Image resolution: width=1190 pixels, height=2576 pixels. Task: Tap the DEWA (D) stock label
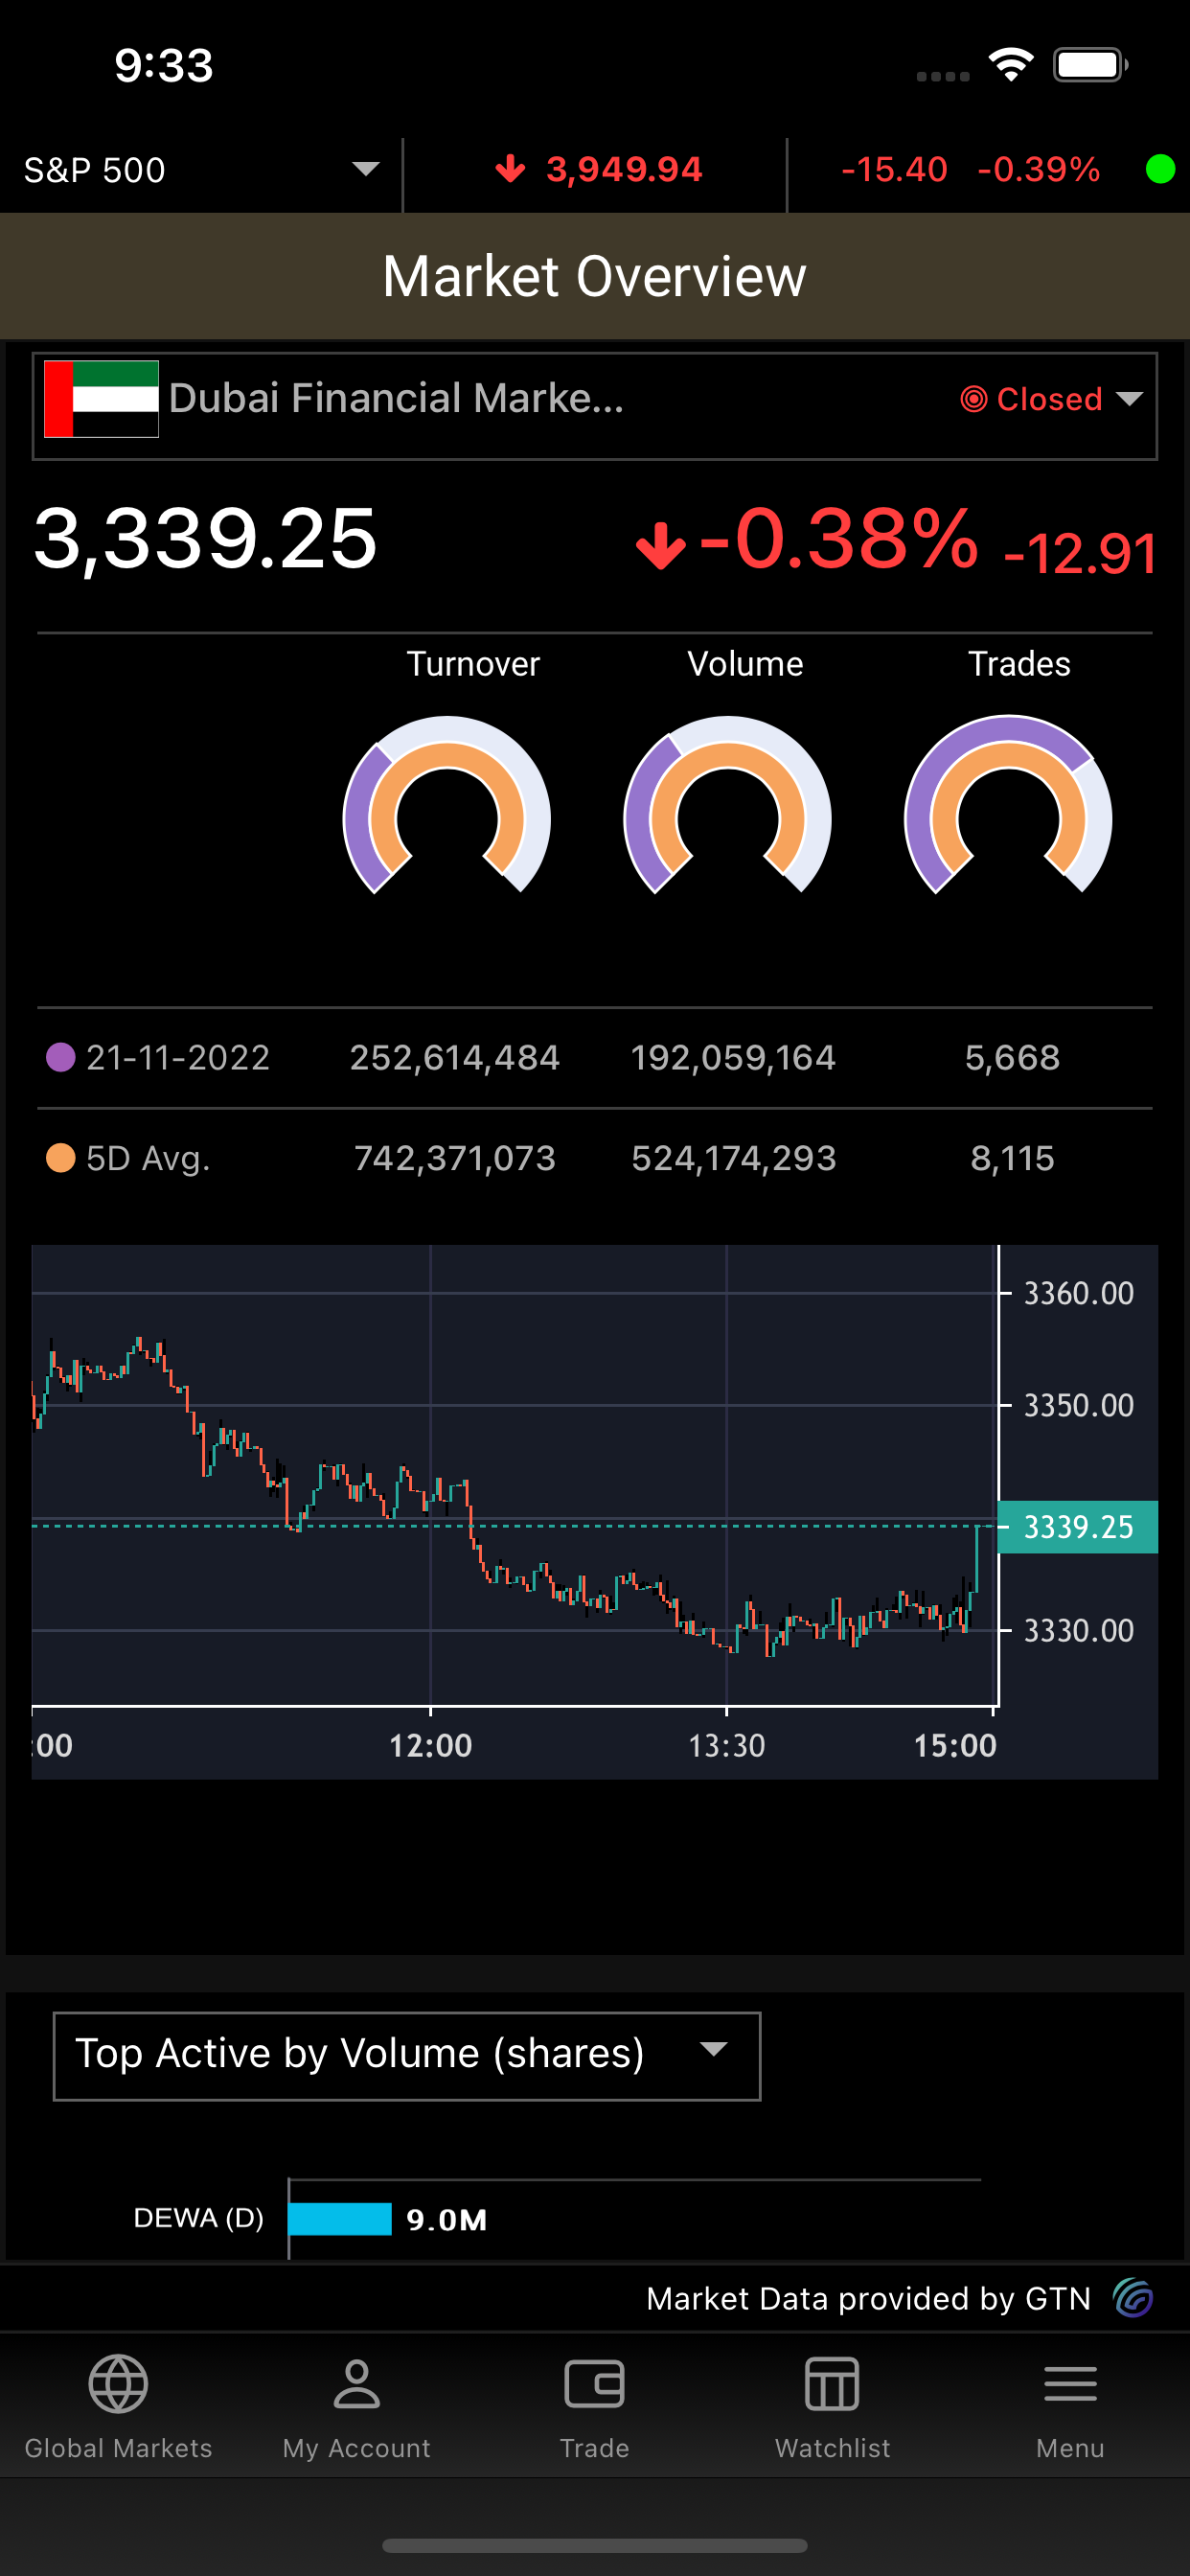pos(199,2218)
